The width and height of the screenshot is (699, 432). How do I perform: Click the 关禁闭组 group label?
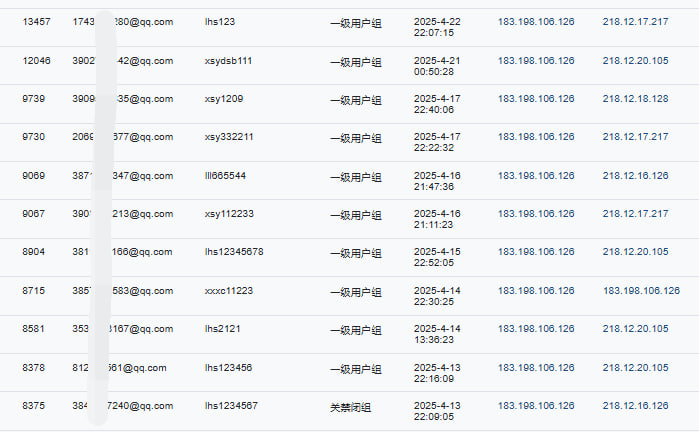click(x=350, y=407)
